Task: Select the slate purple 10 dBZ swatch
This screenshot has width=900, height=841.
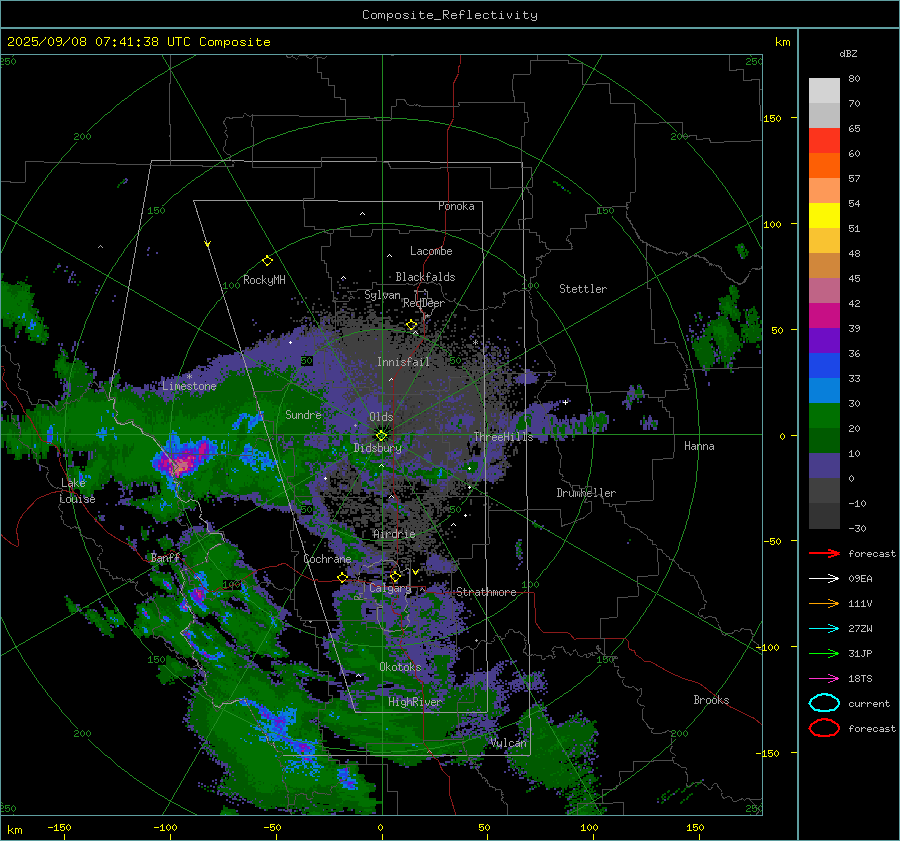Action: 824,466
